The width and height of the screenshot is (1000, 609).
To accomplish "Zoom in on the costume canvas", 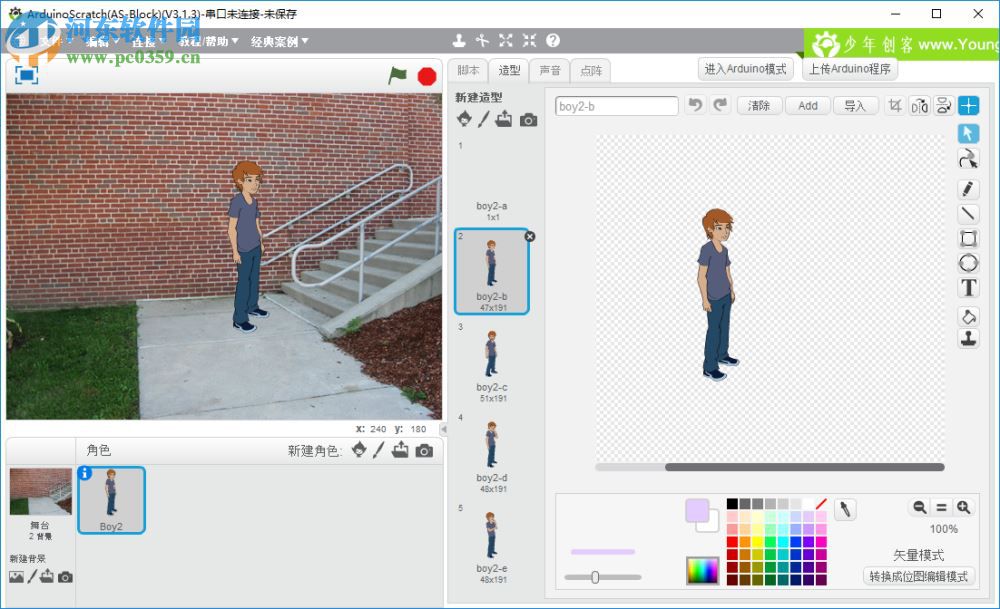I will click(x=963, y=507).
